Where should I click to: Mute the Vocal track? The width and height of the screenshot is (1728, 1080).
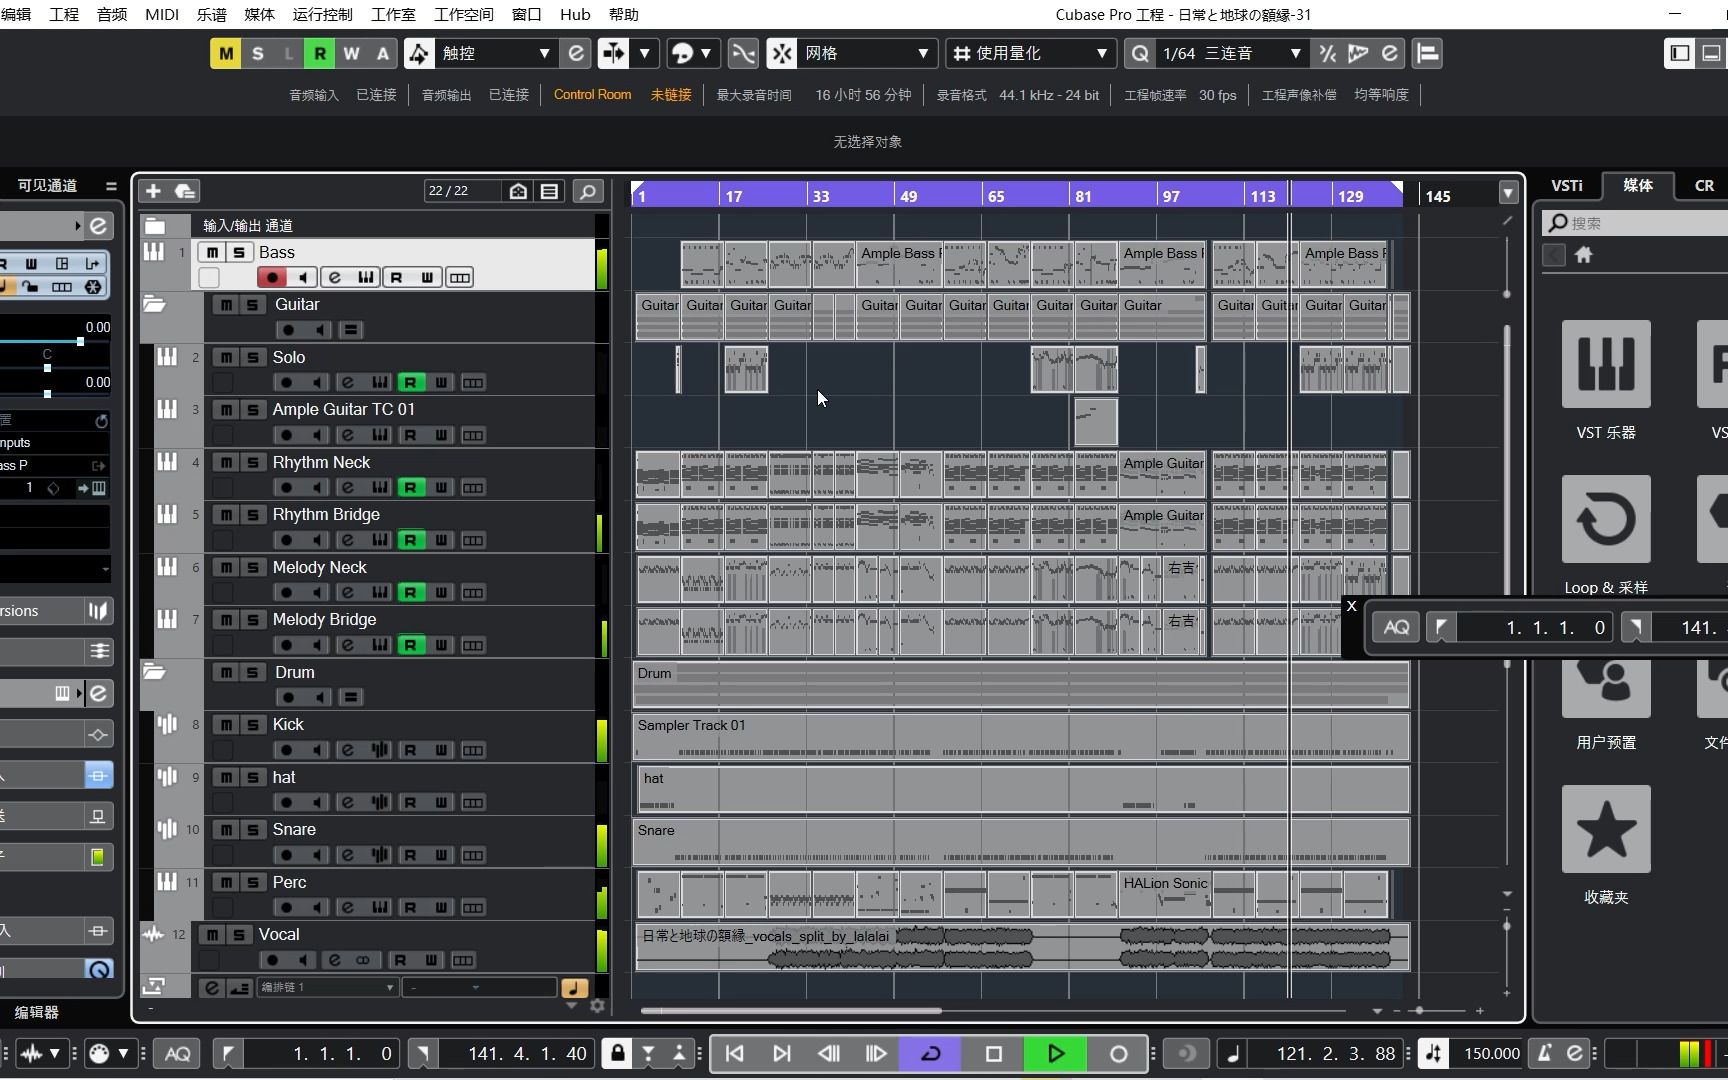(212, 934)
